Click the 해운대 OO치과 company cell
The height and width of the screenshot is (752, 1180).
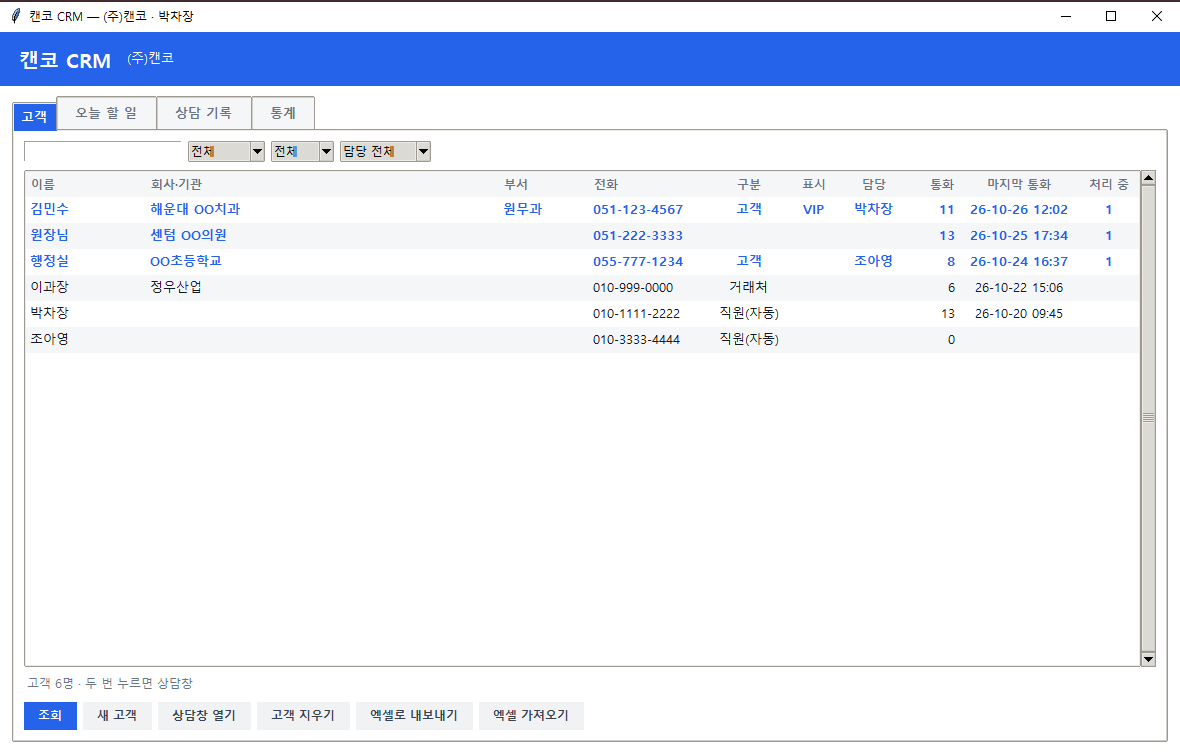[x=195, y=209]
